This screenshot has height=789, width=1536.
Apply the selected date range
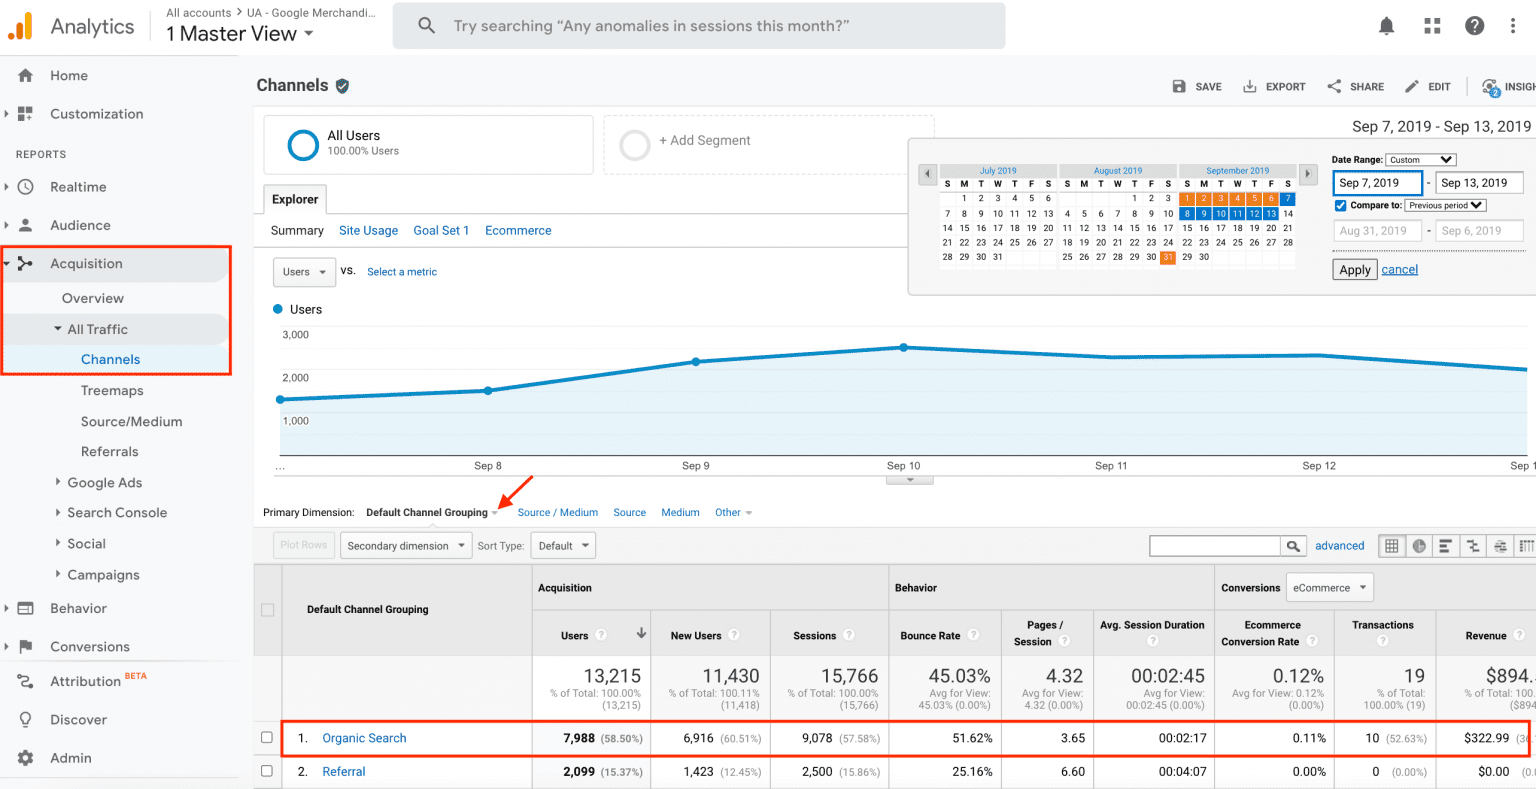click(x=1354, y=269)
